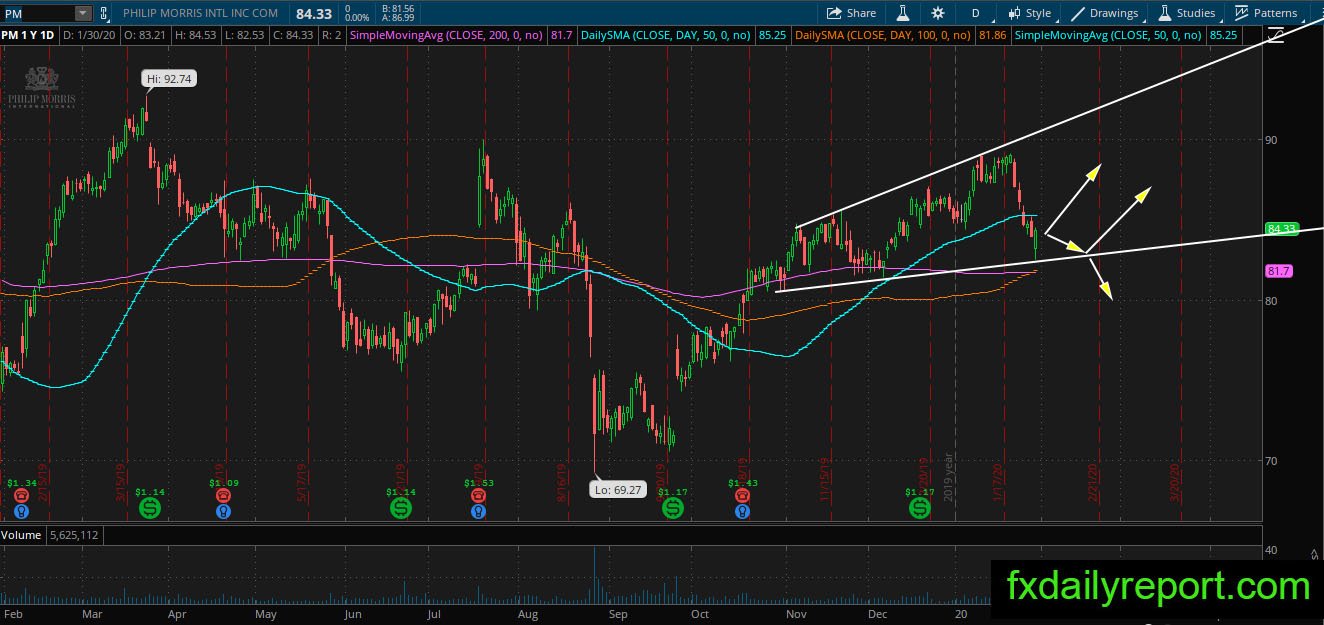Open the symbol selector dropdown arrow

(82, 13)
